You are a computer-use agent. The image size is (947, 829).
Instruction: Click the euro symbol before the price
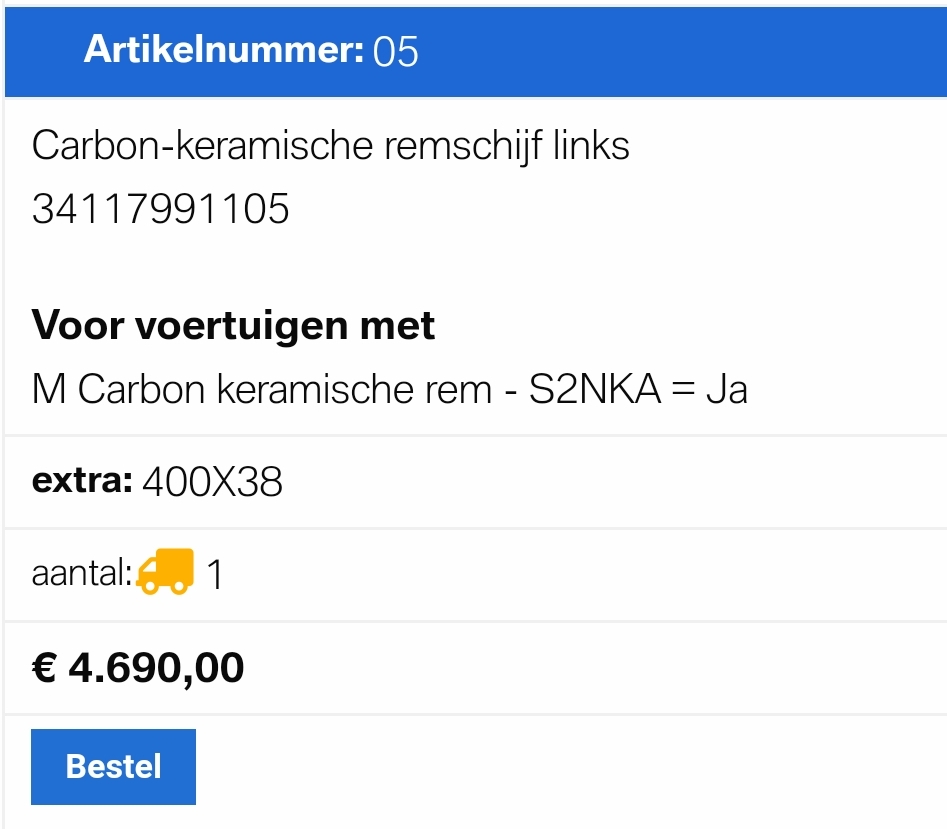pyautogui.click(x=44, y=668)
